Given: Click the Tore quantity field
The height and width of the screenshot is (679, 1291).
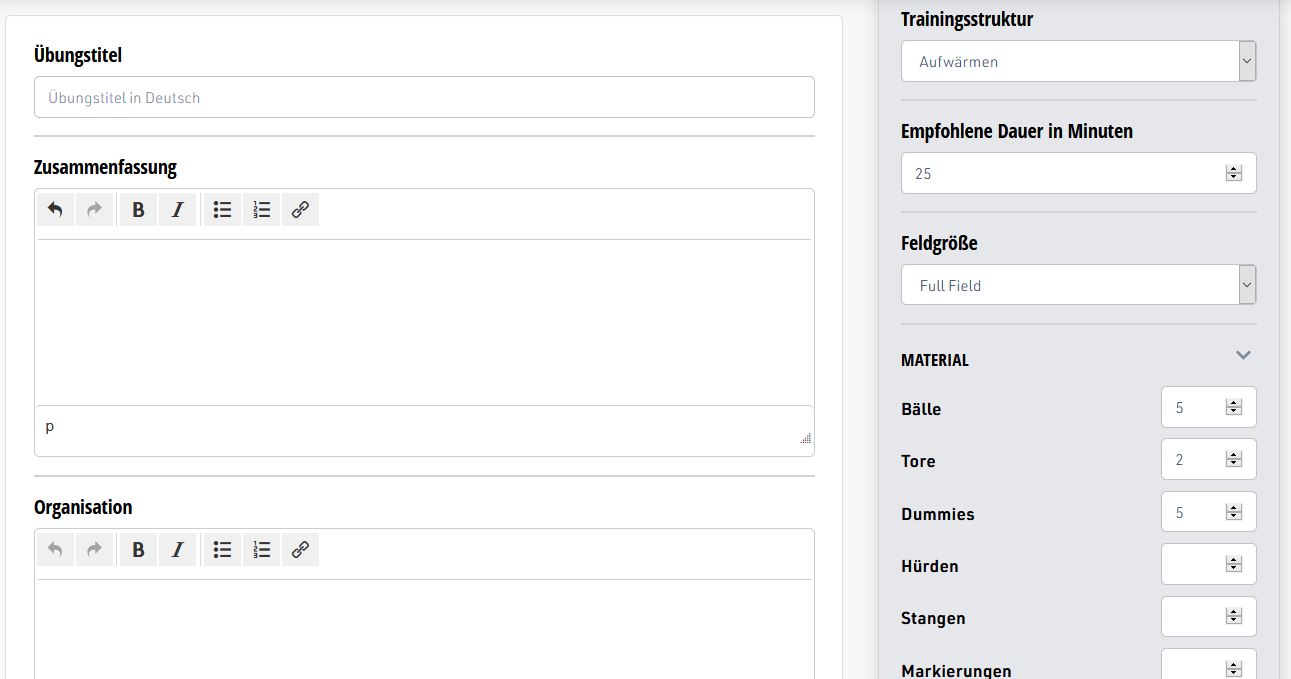Looking at the screenshot, I should tap(1208, 459).
